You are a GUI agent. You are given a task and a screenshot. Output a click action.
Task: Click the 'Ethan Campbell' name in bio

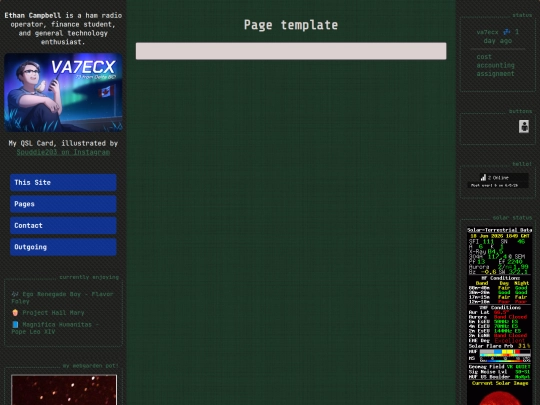33,15
